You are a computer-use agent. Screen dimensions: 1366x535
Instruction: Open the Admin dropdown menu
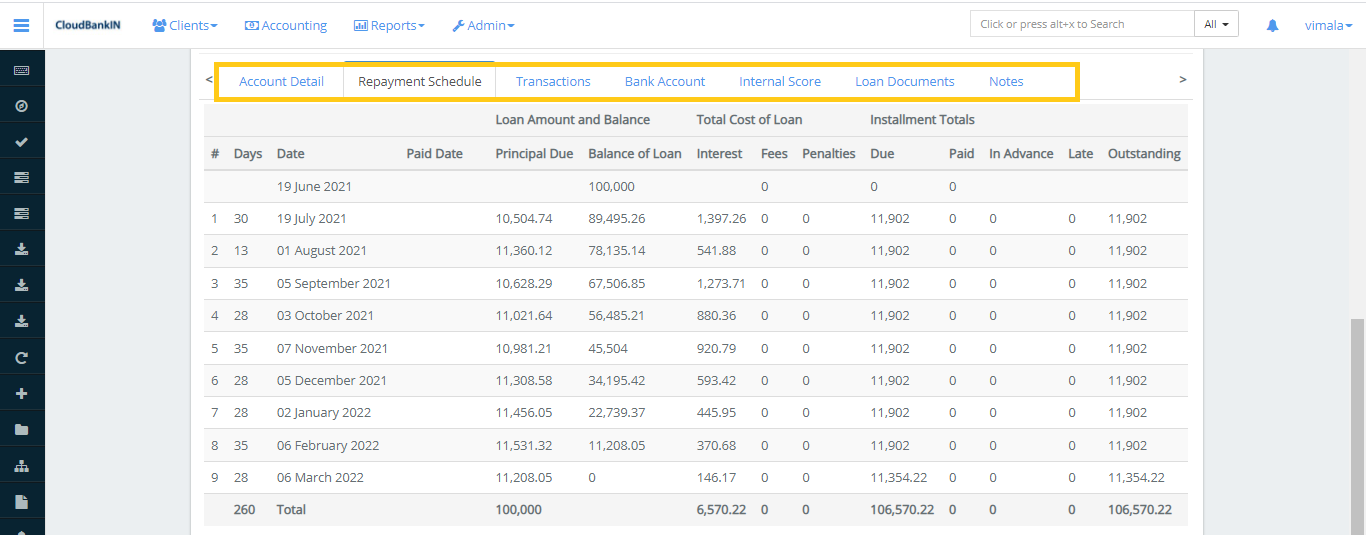click(484, 25)
